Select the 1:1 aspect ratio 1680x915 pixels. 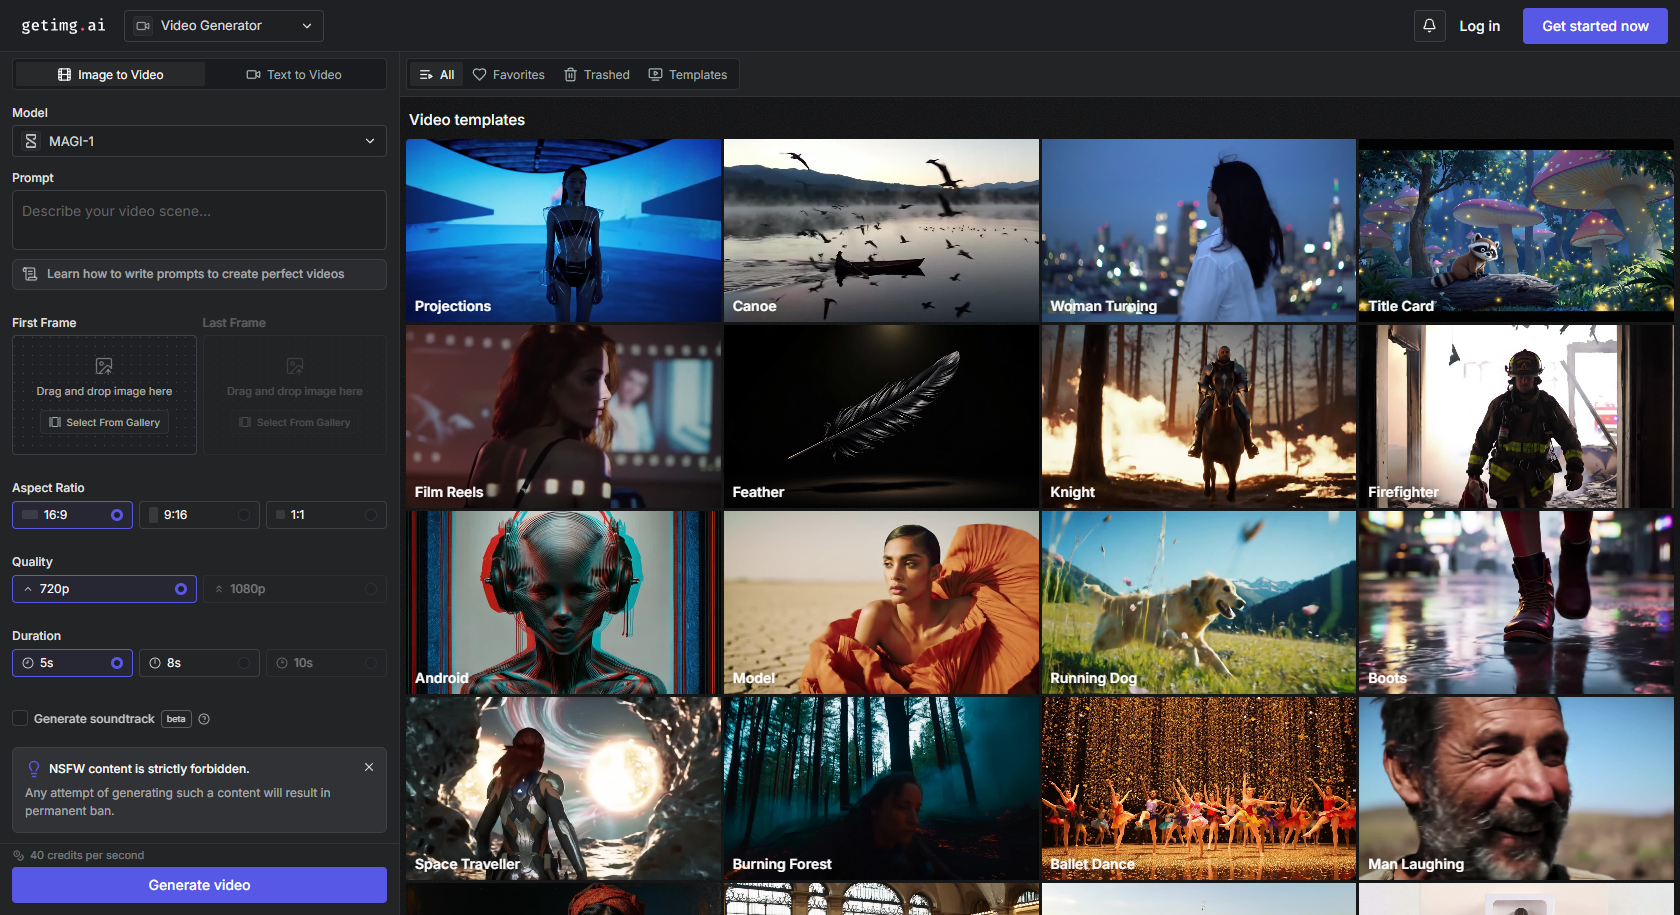click(326, 515)
